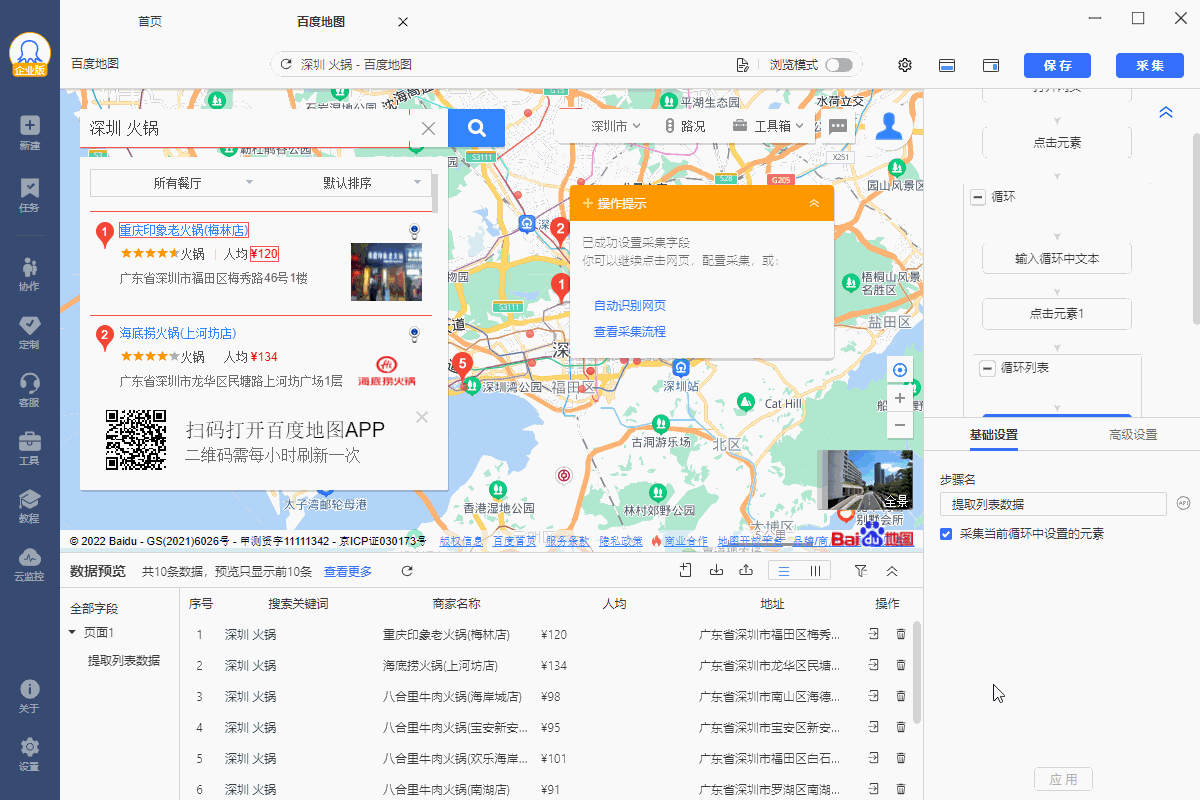1200x800 pixels.
Task: Select 提取列表数据 in the field tree
Action: click(123, 660)
